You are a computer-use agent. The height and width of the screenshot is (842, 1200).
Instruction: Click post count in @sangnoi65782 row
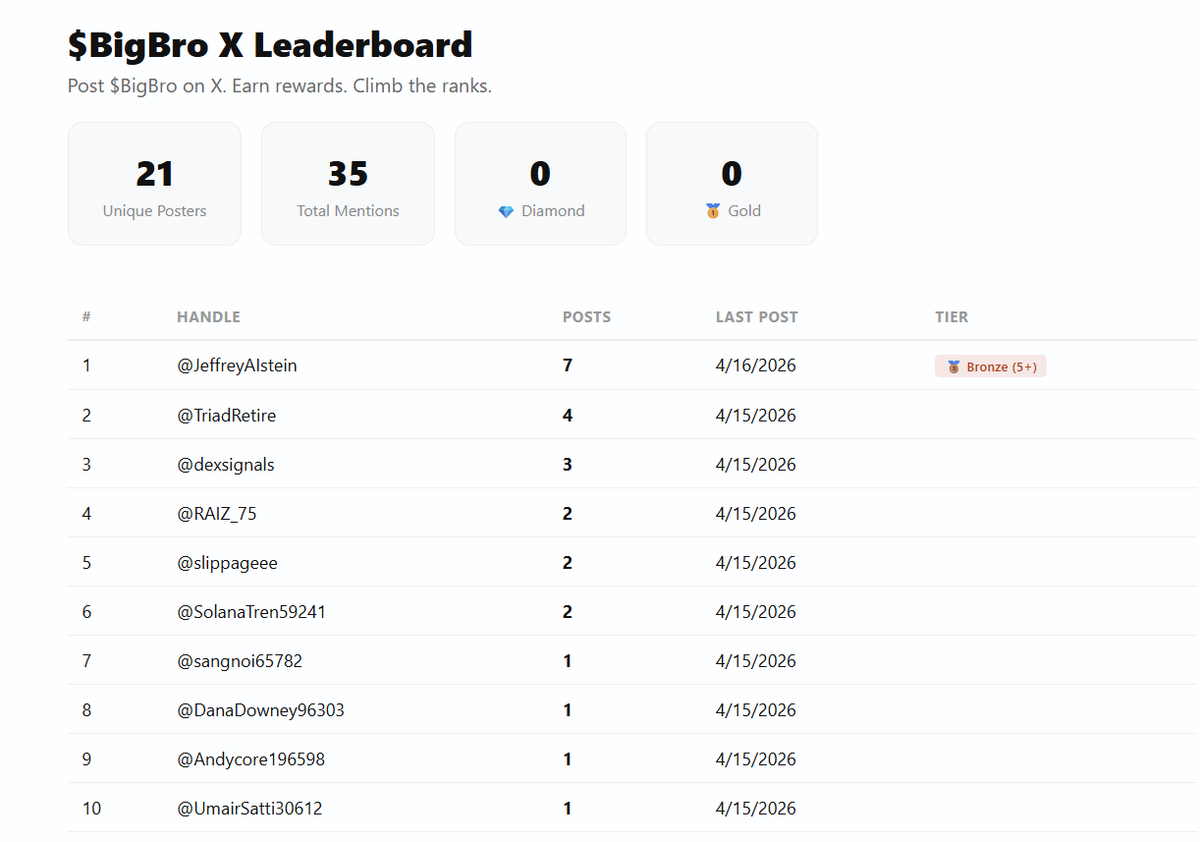coord(567,660)
